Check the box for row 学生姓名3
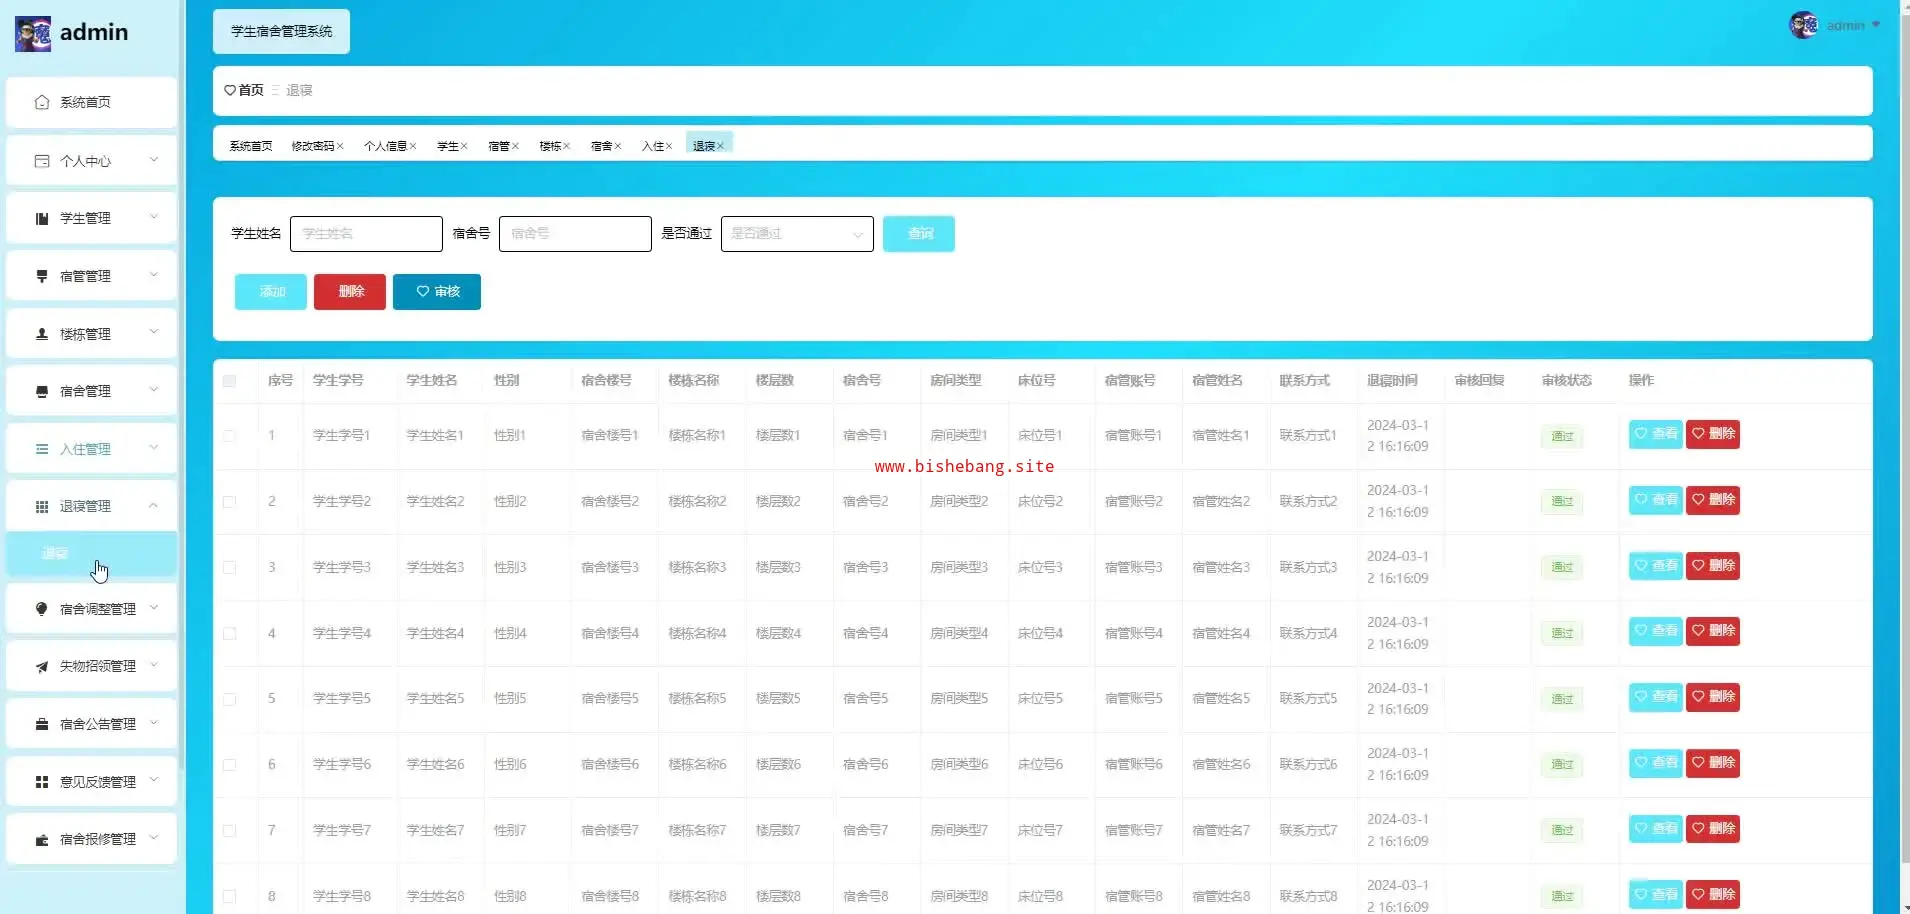The height and width of the screenshot is (914, 1910). tap(230, 568)
